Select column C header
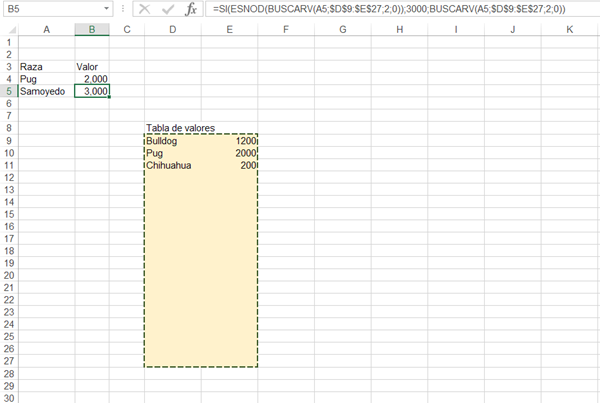 (x=127, y=29)
